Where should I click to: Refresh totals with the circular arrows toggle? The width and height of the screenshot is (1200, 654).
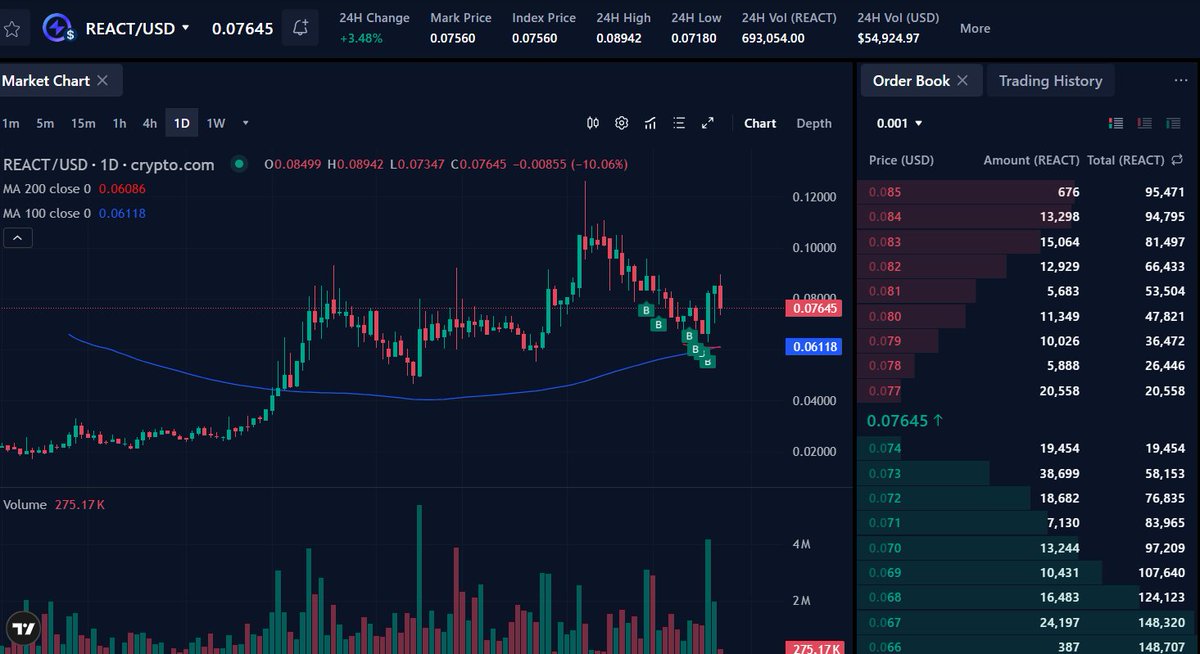pyautogui.click(x=1179, y=160)
